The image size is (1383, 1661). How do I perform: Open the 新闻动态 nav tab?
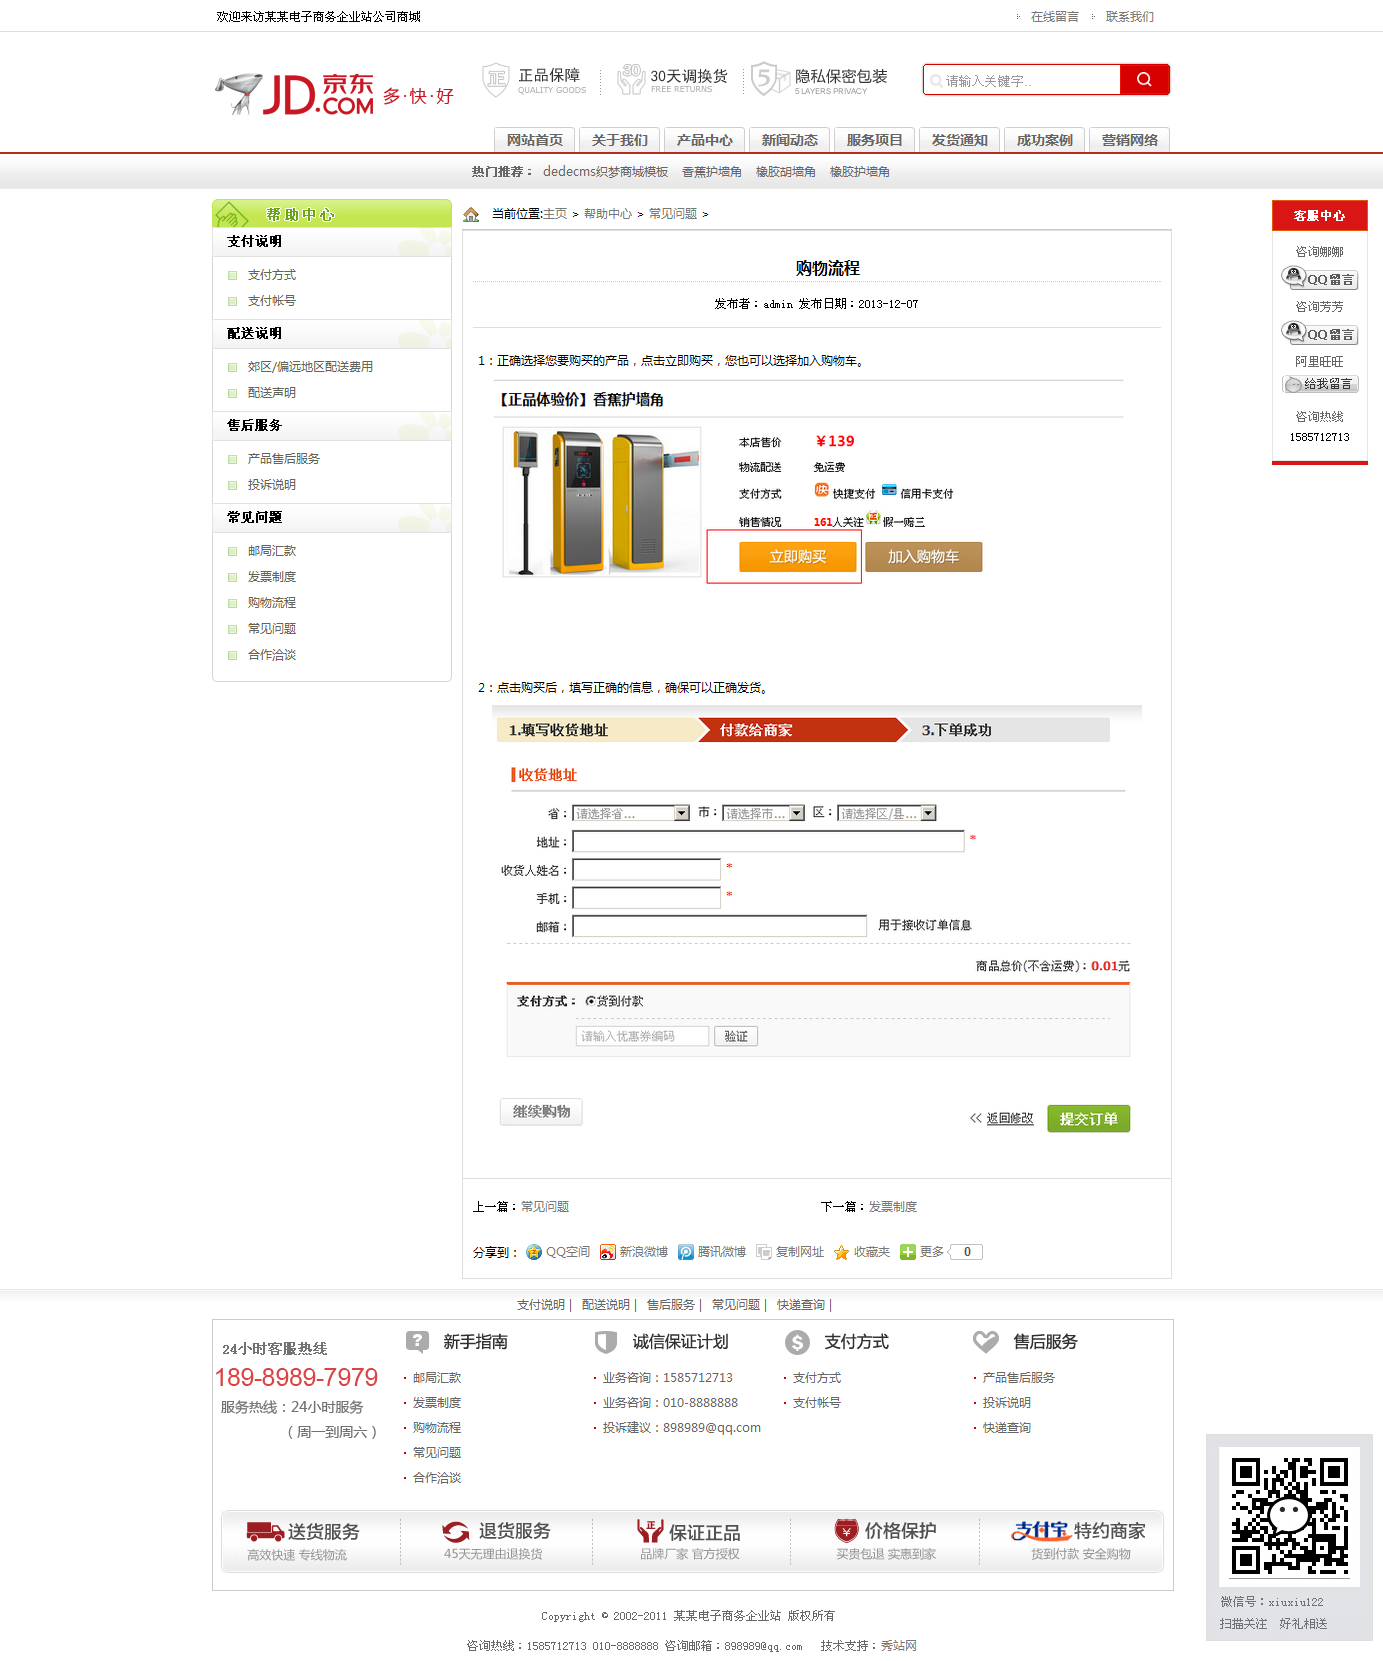click(x=789, y=140)
